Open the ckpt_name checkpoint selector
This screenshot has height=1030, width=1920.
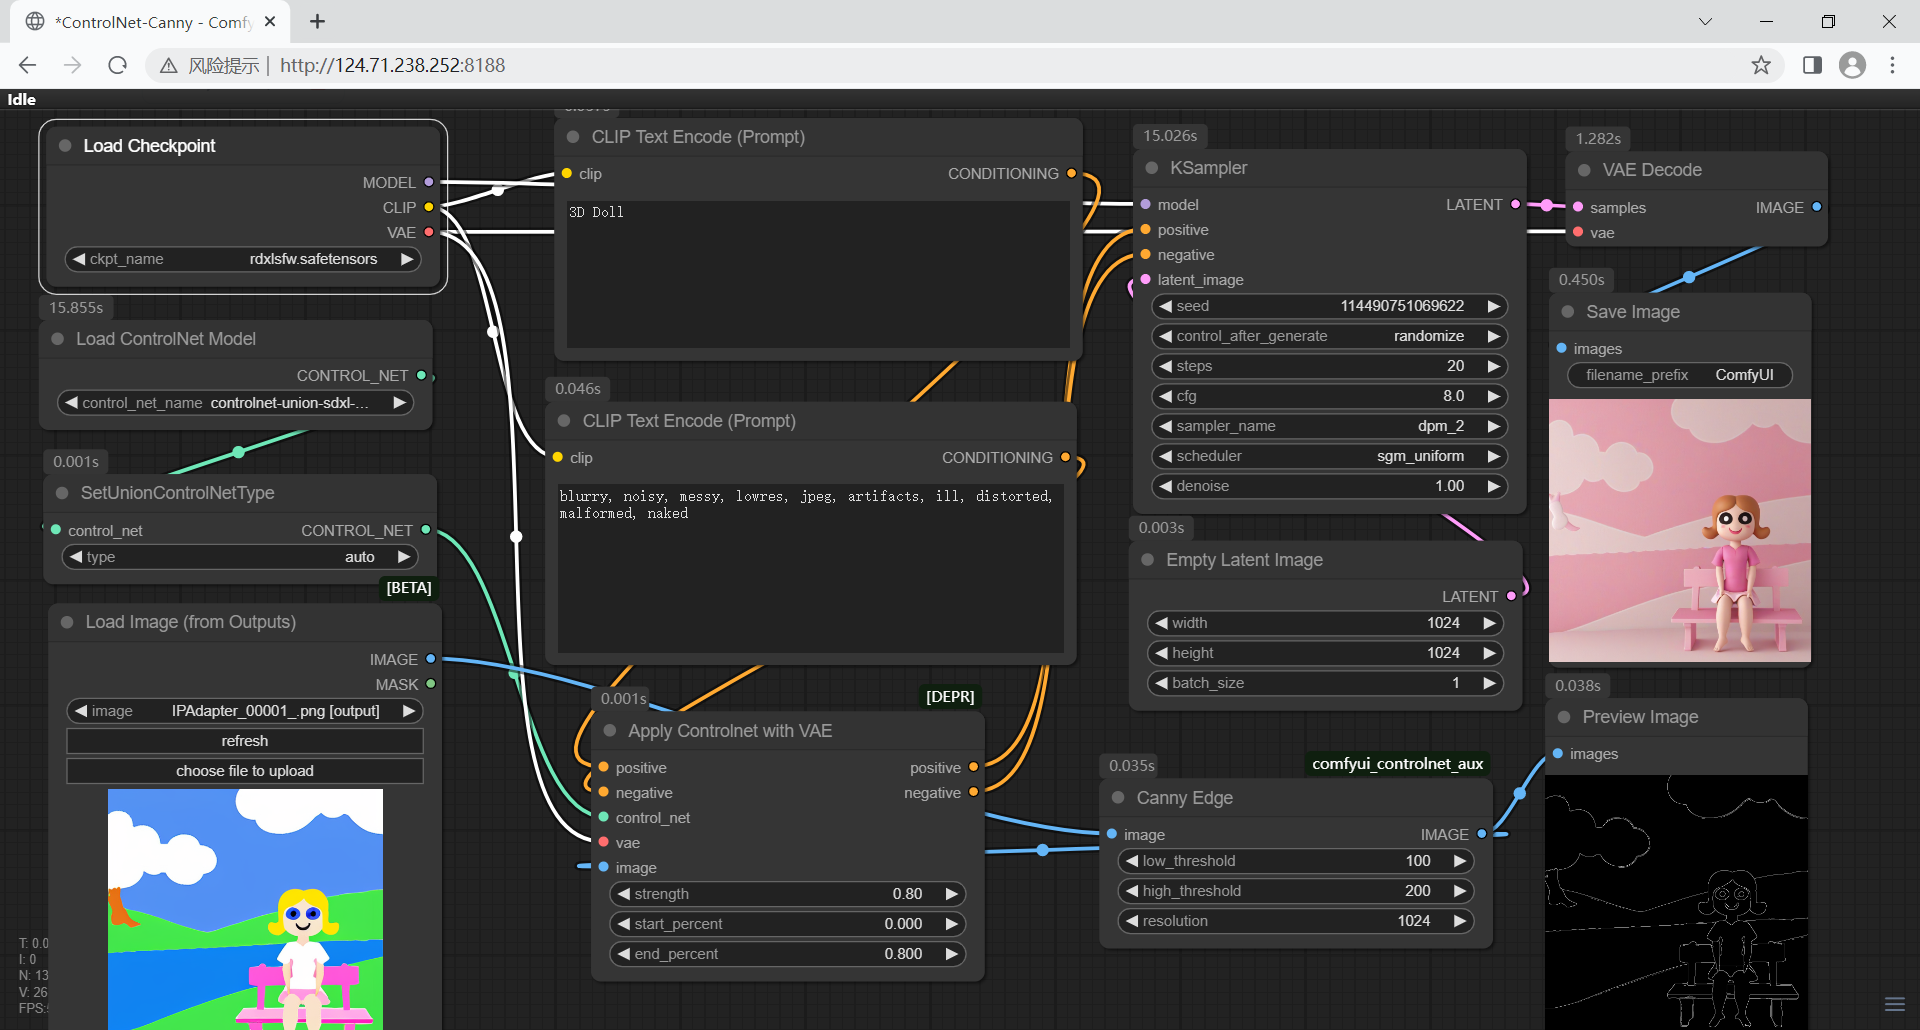coord(242,259)
